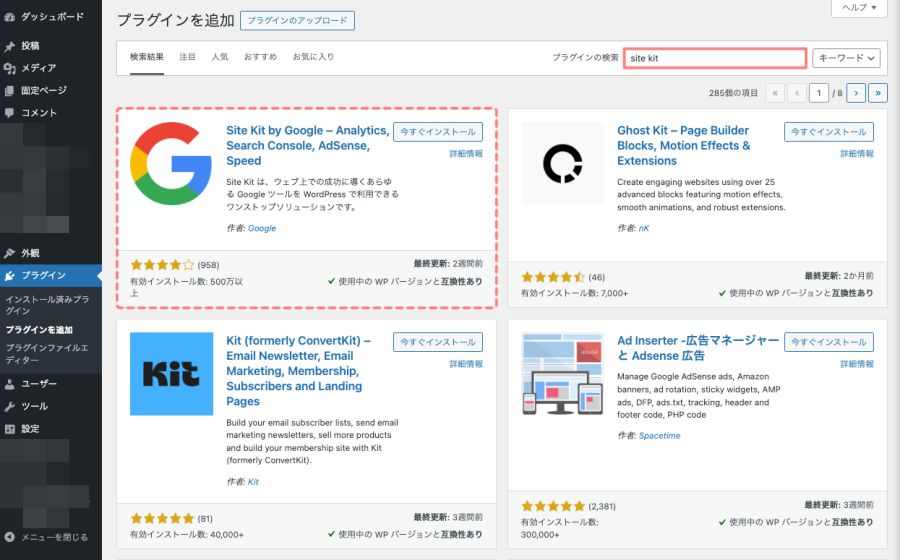
Task: Click the Kit blue plugin logo
Action: (171, 374)
